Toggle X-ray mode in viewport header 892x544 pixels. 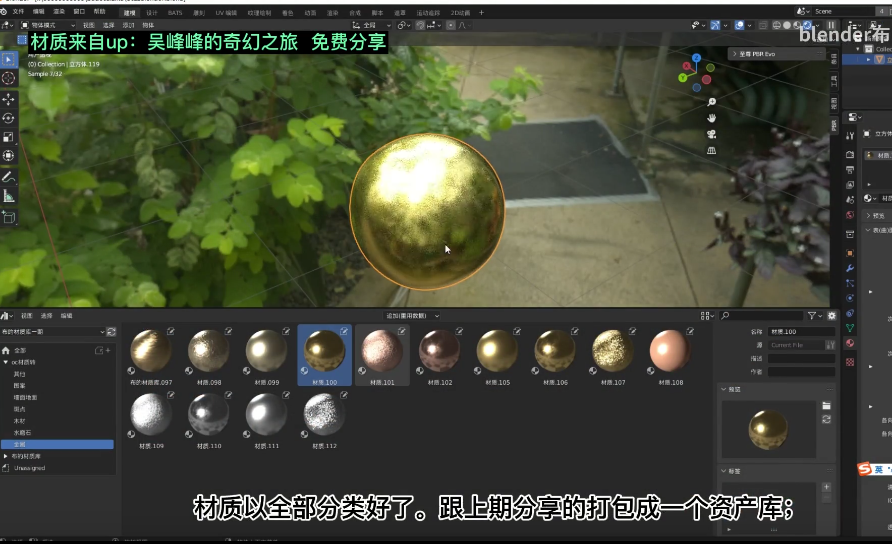pyautogui.click(x=763, y=25)
